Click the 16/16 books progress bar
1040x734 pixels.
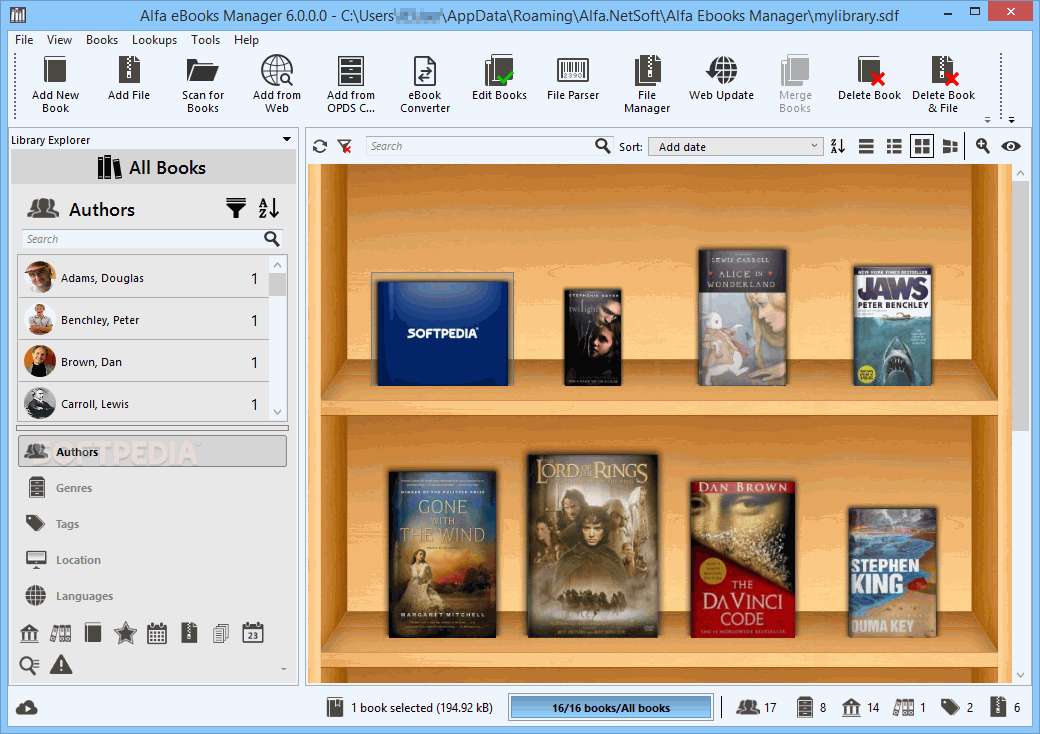(611, 707)
